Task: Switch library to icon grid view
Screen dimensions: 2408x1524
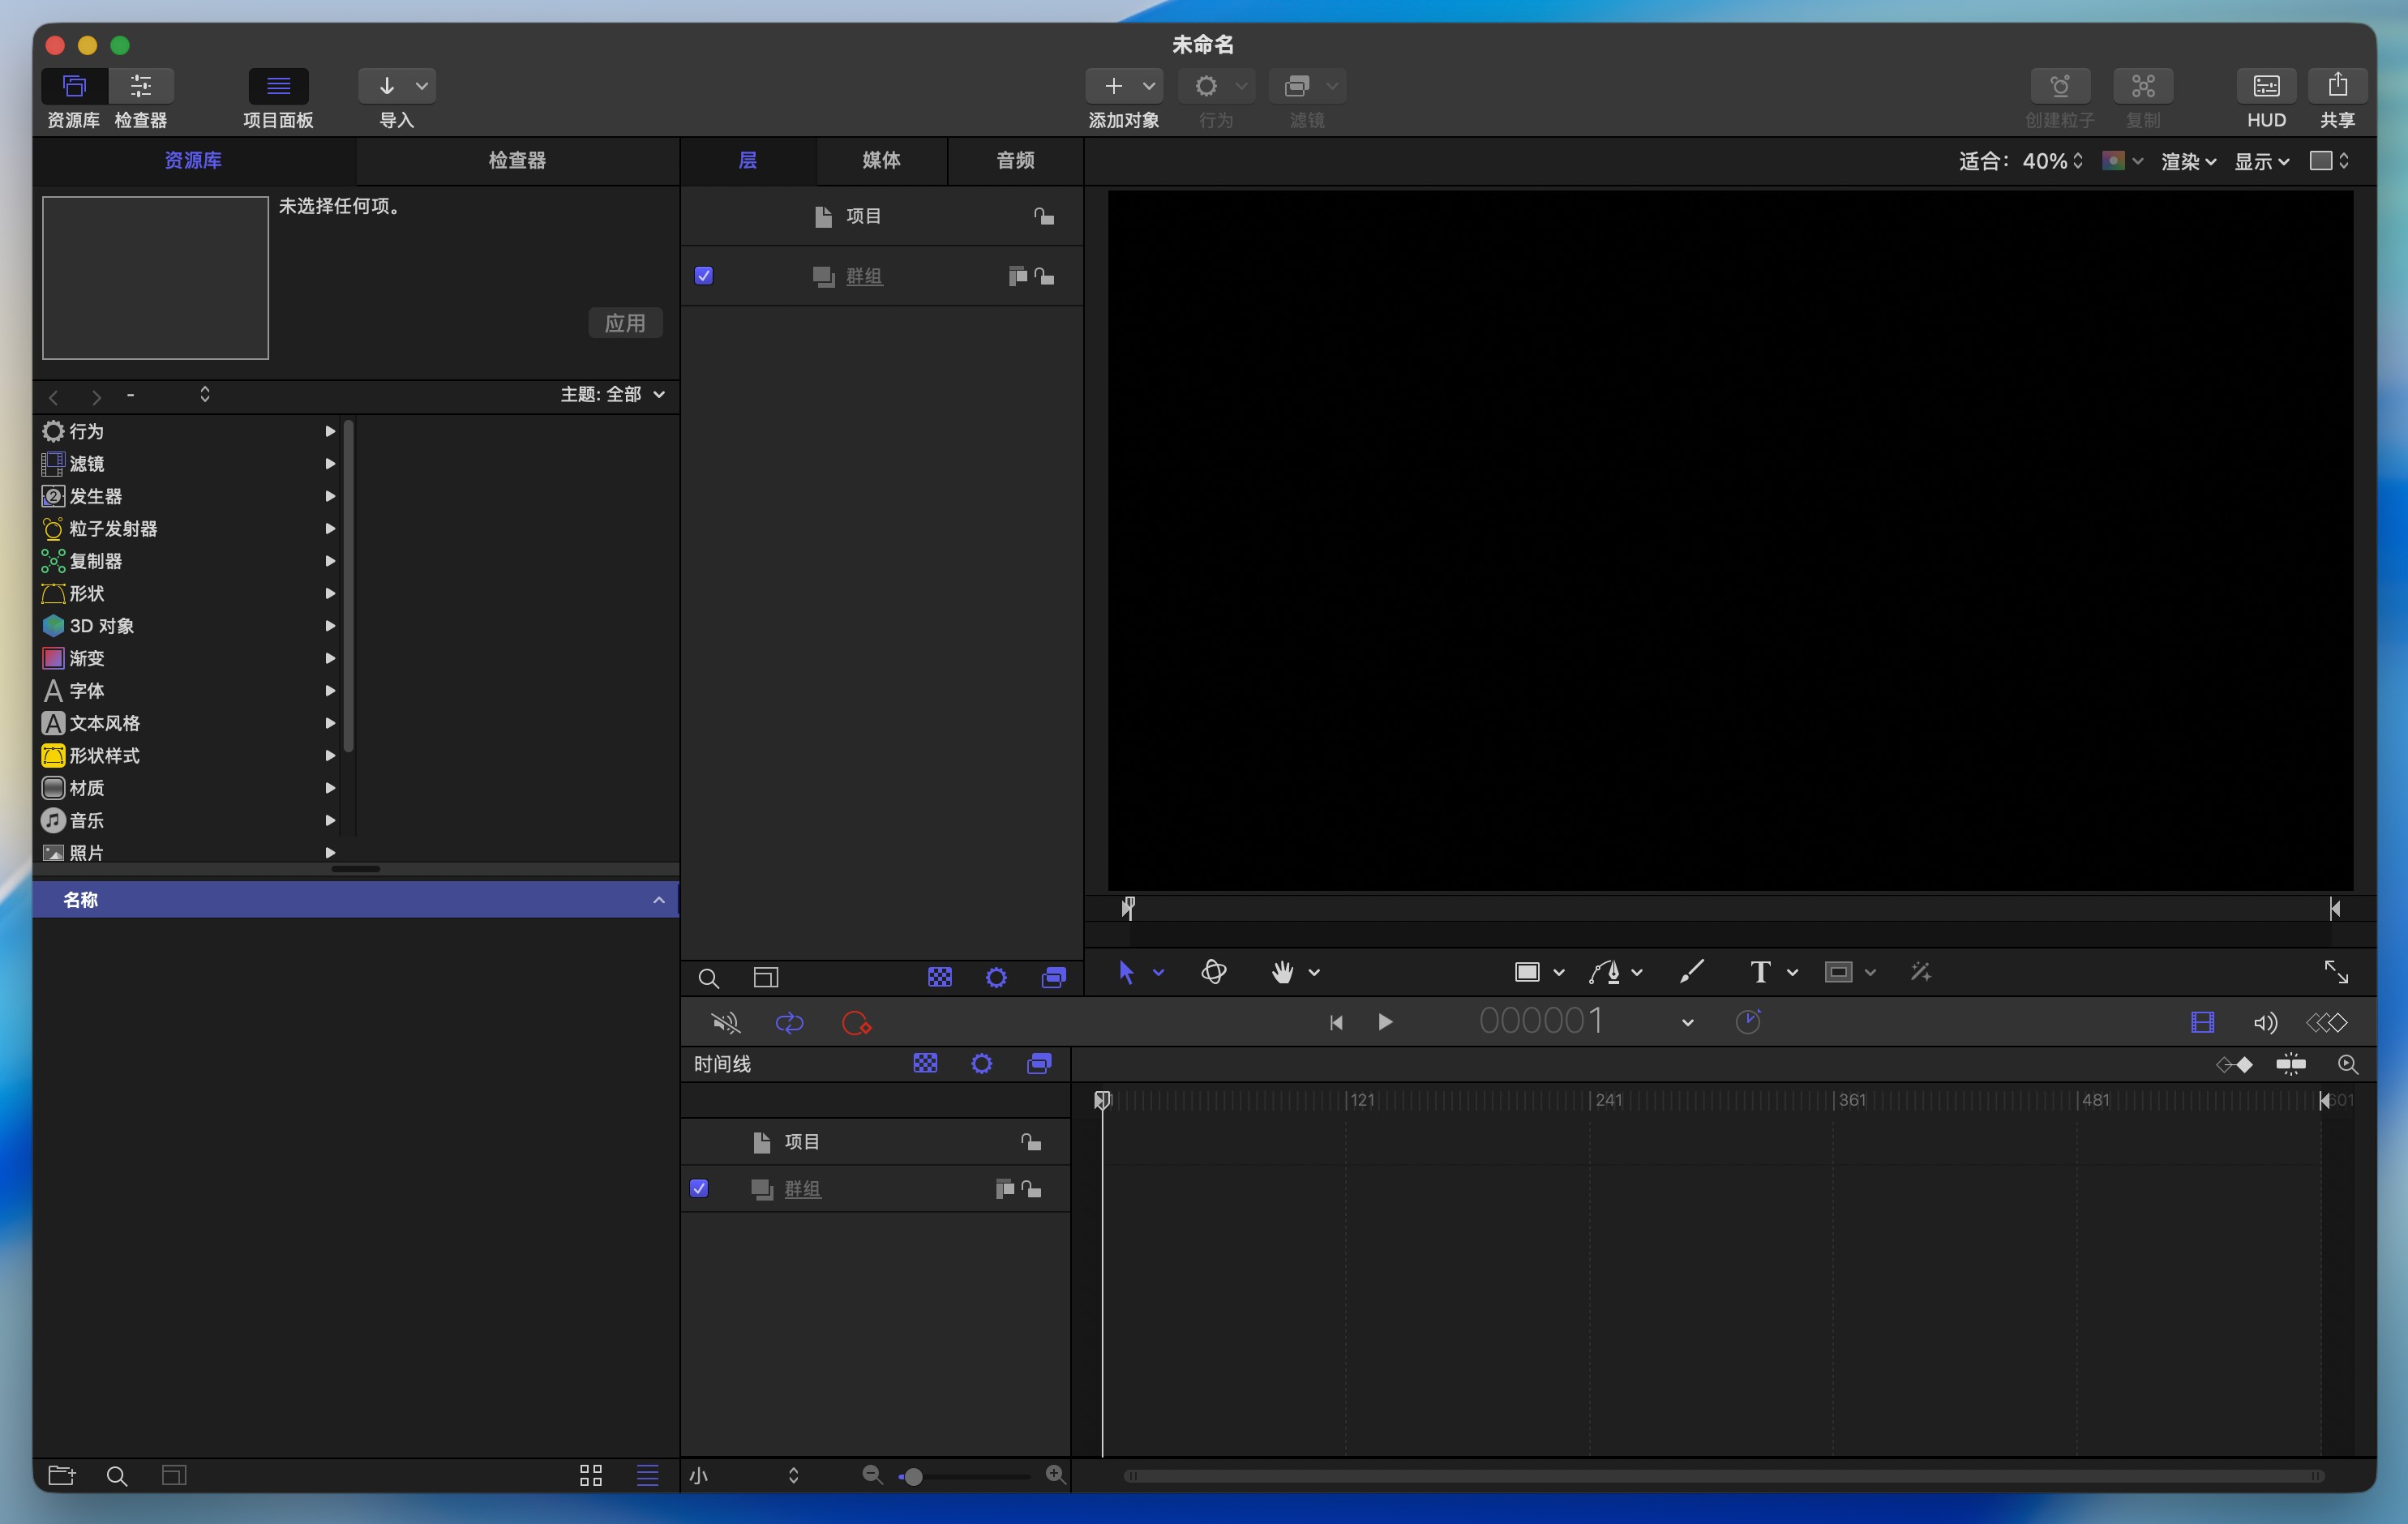Action: coord(591,1475)
